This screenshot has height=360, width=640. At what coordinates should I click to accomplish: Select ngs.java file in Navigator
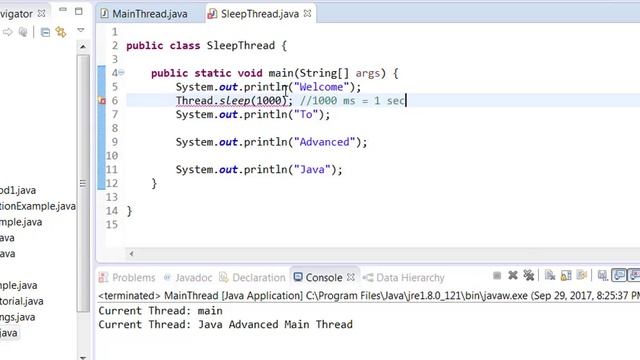click(x=18, y=317)
